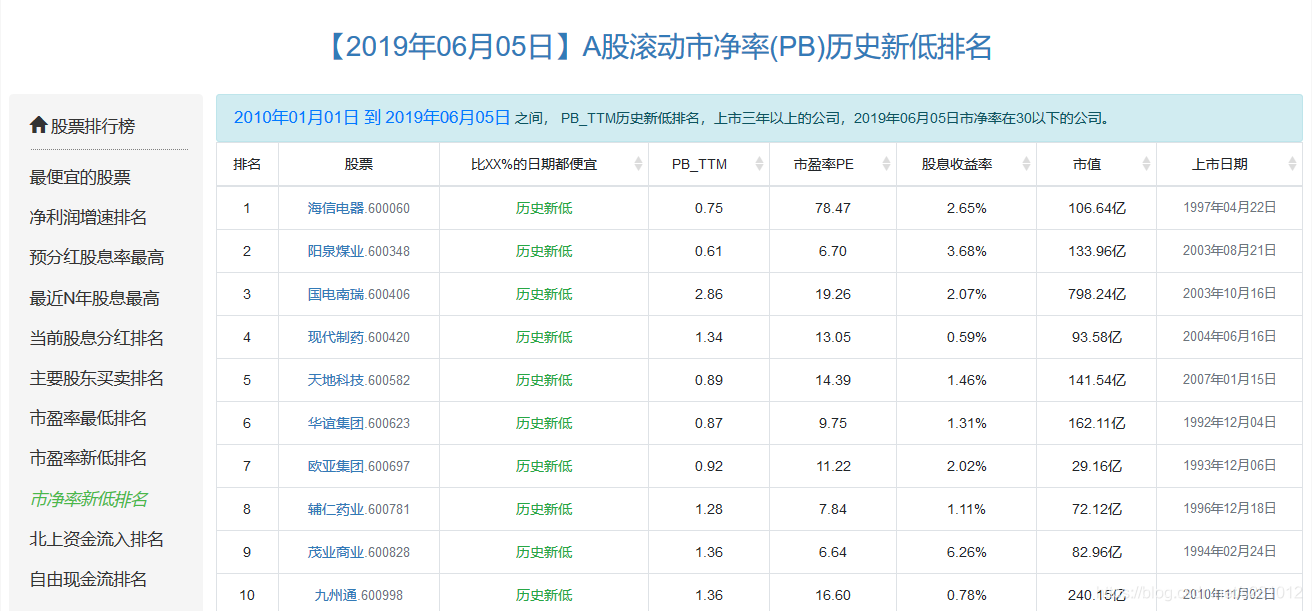The height and width of the screenshot is (611, 1312).
Task: Open 主要股东买卖排名 ranking
Action: (97, 378)
